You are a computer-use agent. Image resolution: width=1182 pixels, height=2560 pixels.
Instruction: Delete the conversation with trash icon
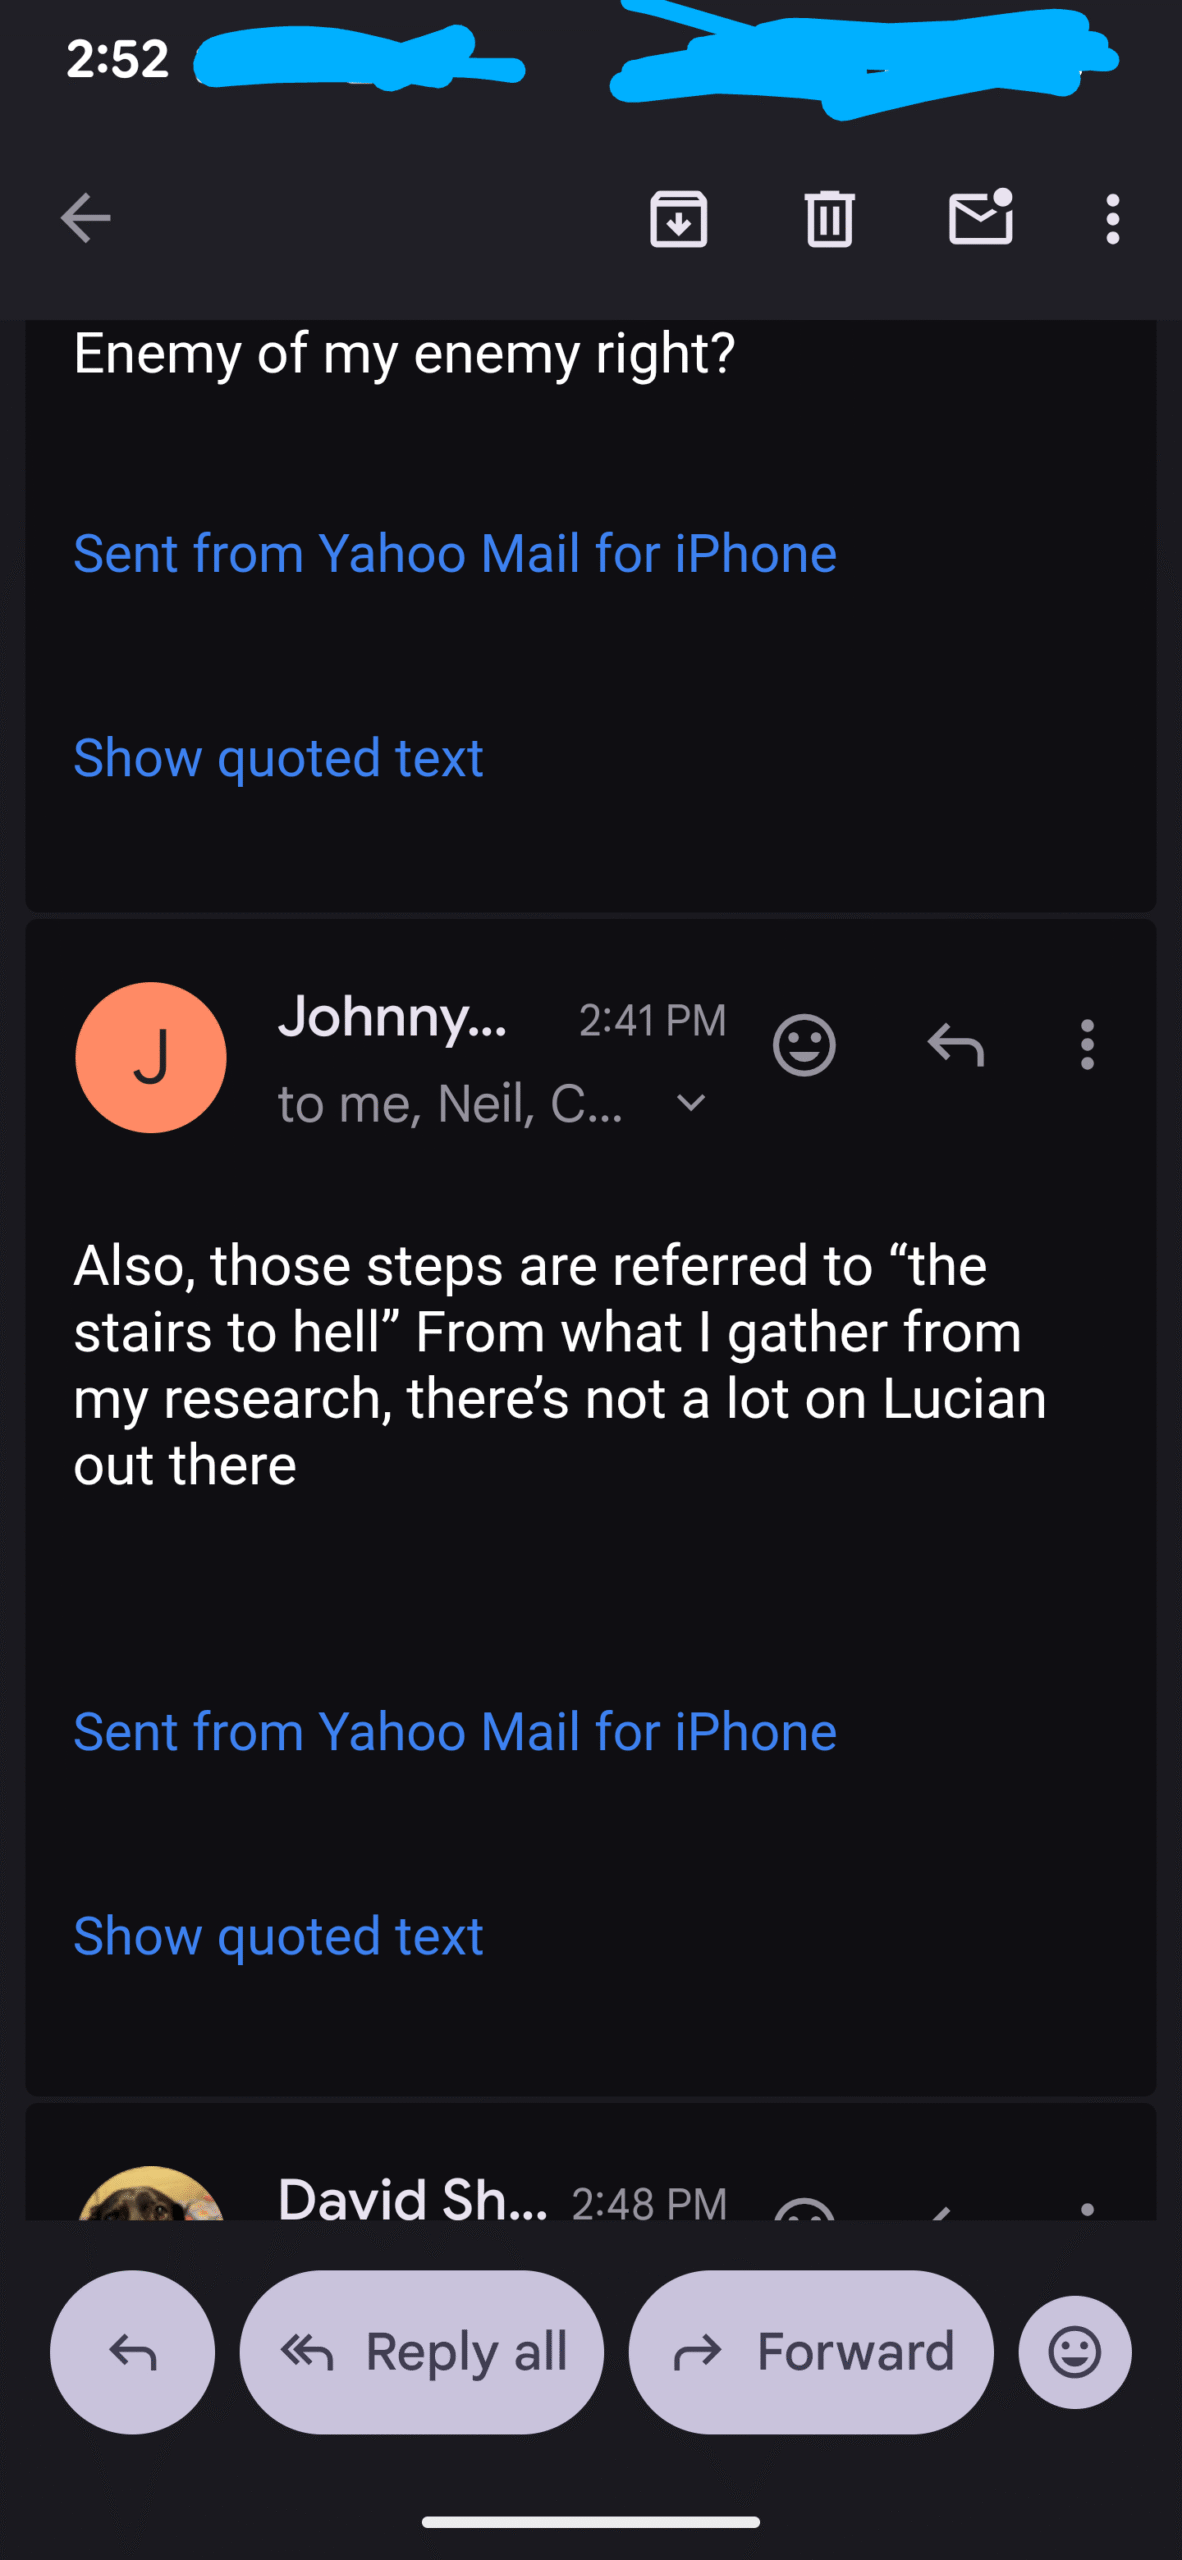(829, 219)
